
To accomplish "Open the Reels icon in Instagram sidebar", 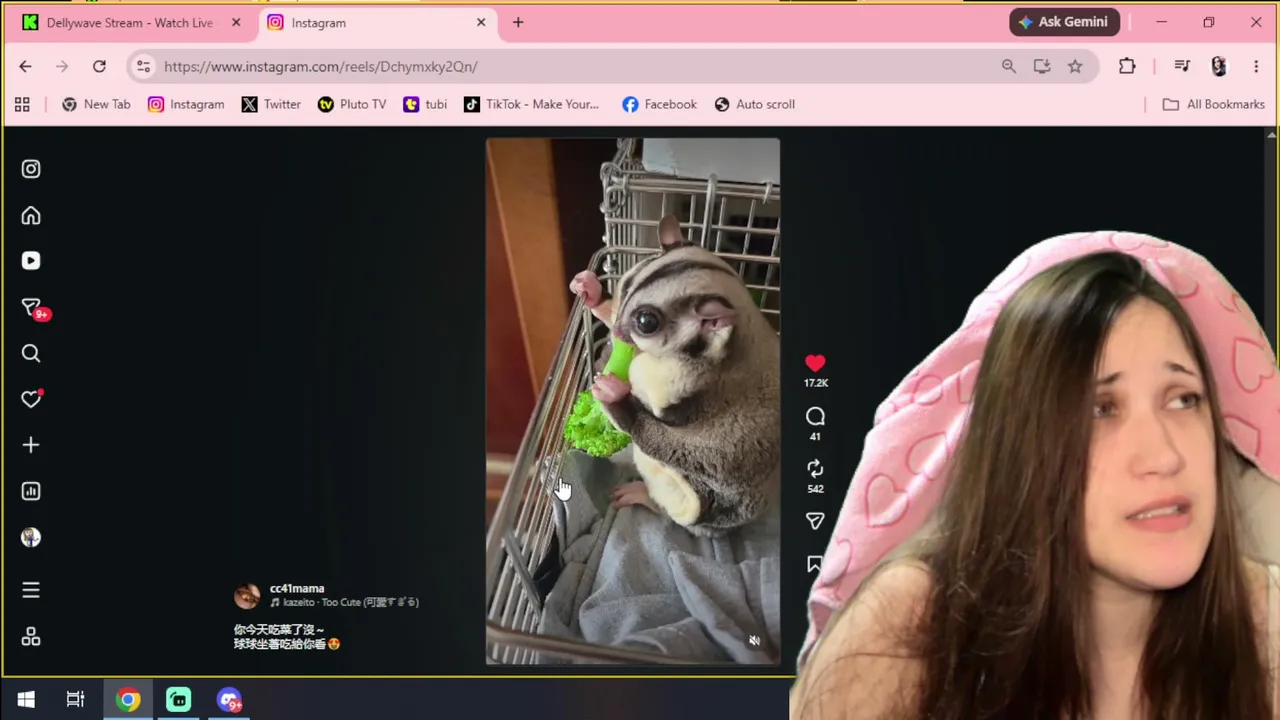I will click(x=31, y=261).
